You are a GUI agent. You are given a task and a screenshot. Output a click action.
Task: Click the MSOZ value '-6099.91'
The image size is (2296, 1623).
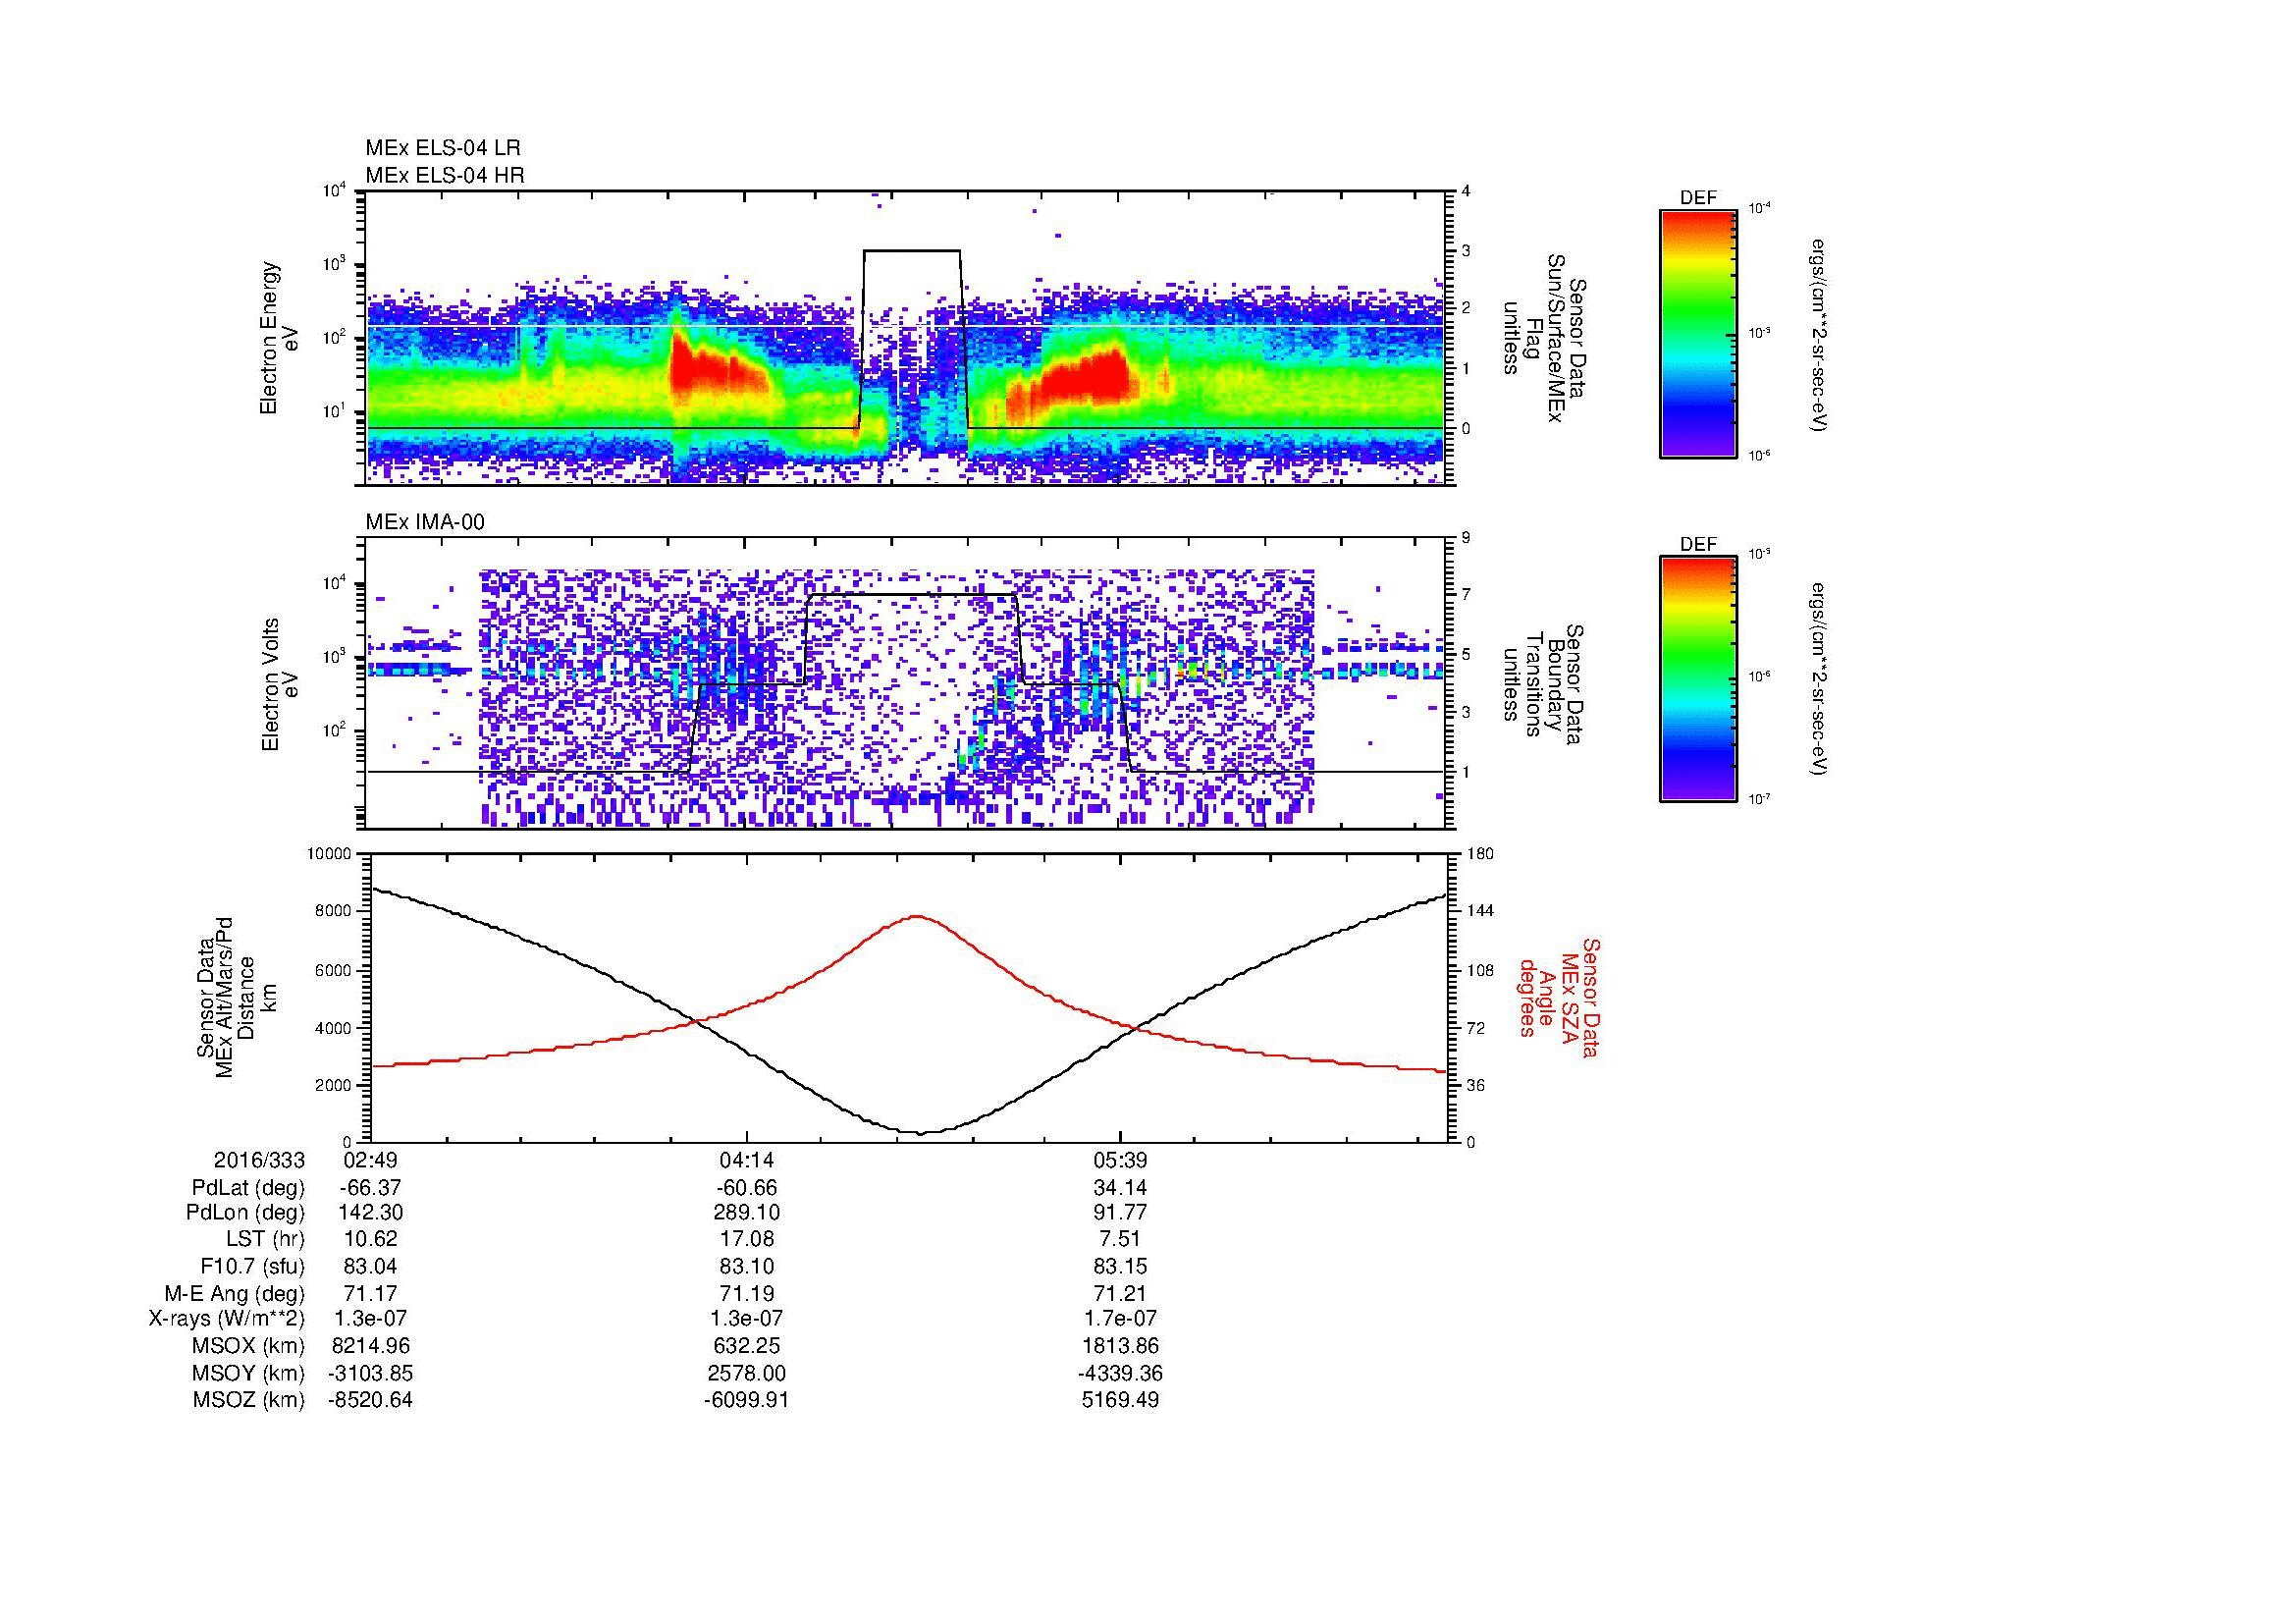coord(746,1400)
